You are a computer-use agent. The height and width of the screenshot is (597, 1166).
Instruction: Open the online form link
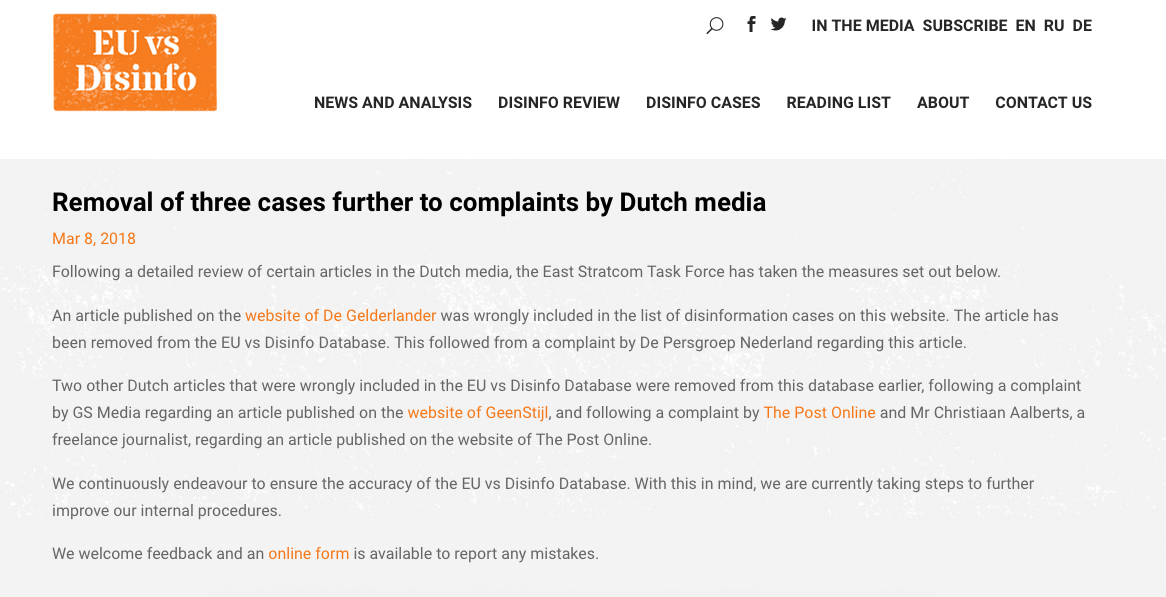pyautogui.click(x=308, y=554)
